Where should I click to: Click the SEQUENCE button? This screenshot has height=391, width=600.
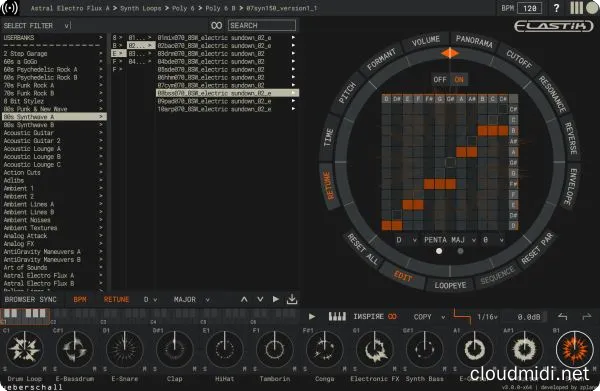click(x=497, y=275)
